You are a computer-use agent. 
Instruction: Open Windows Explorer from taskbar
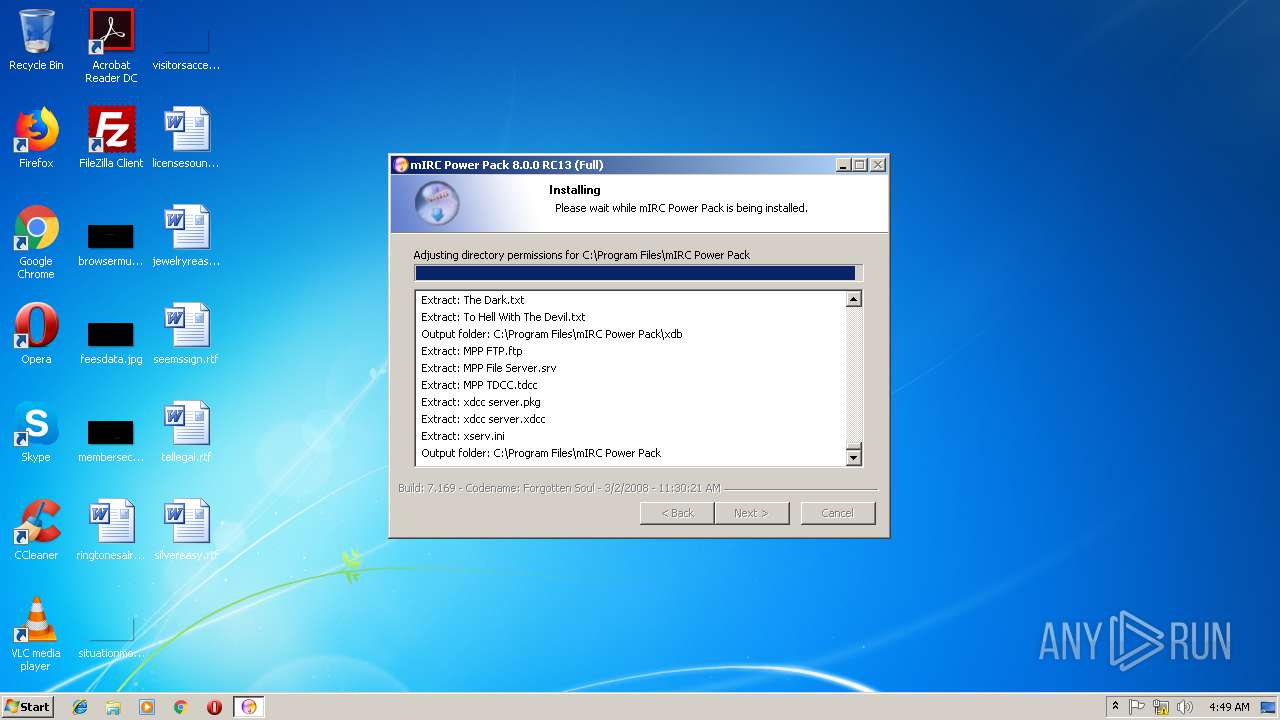(x=113, y=707)
